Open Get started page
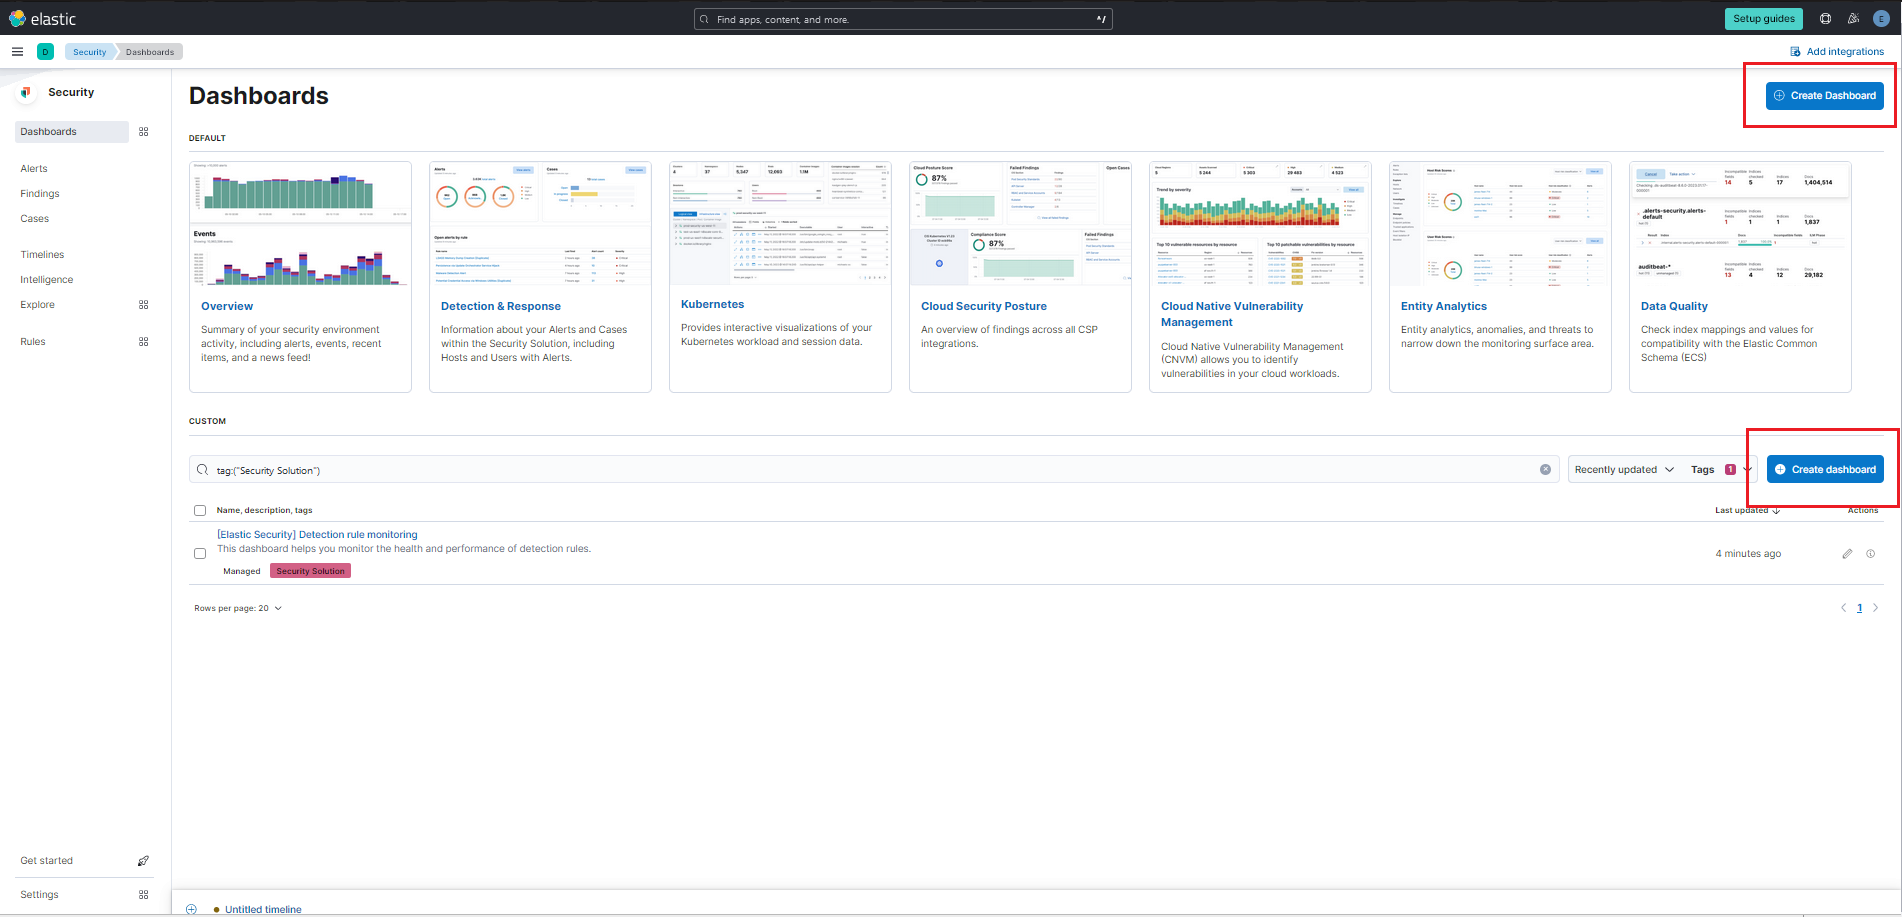This screenshot has height=917, width=1902. [x=47, y=861]
